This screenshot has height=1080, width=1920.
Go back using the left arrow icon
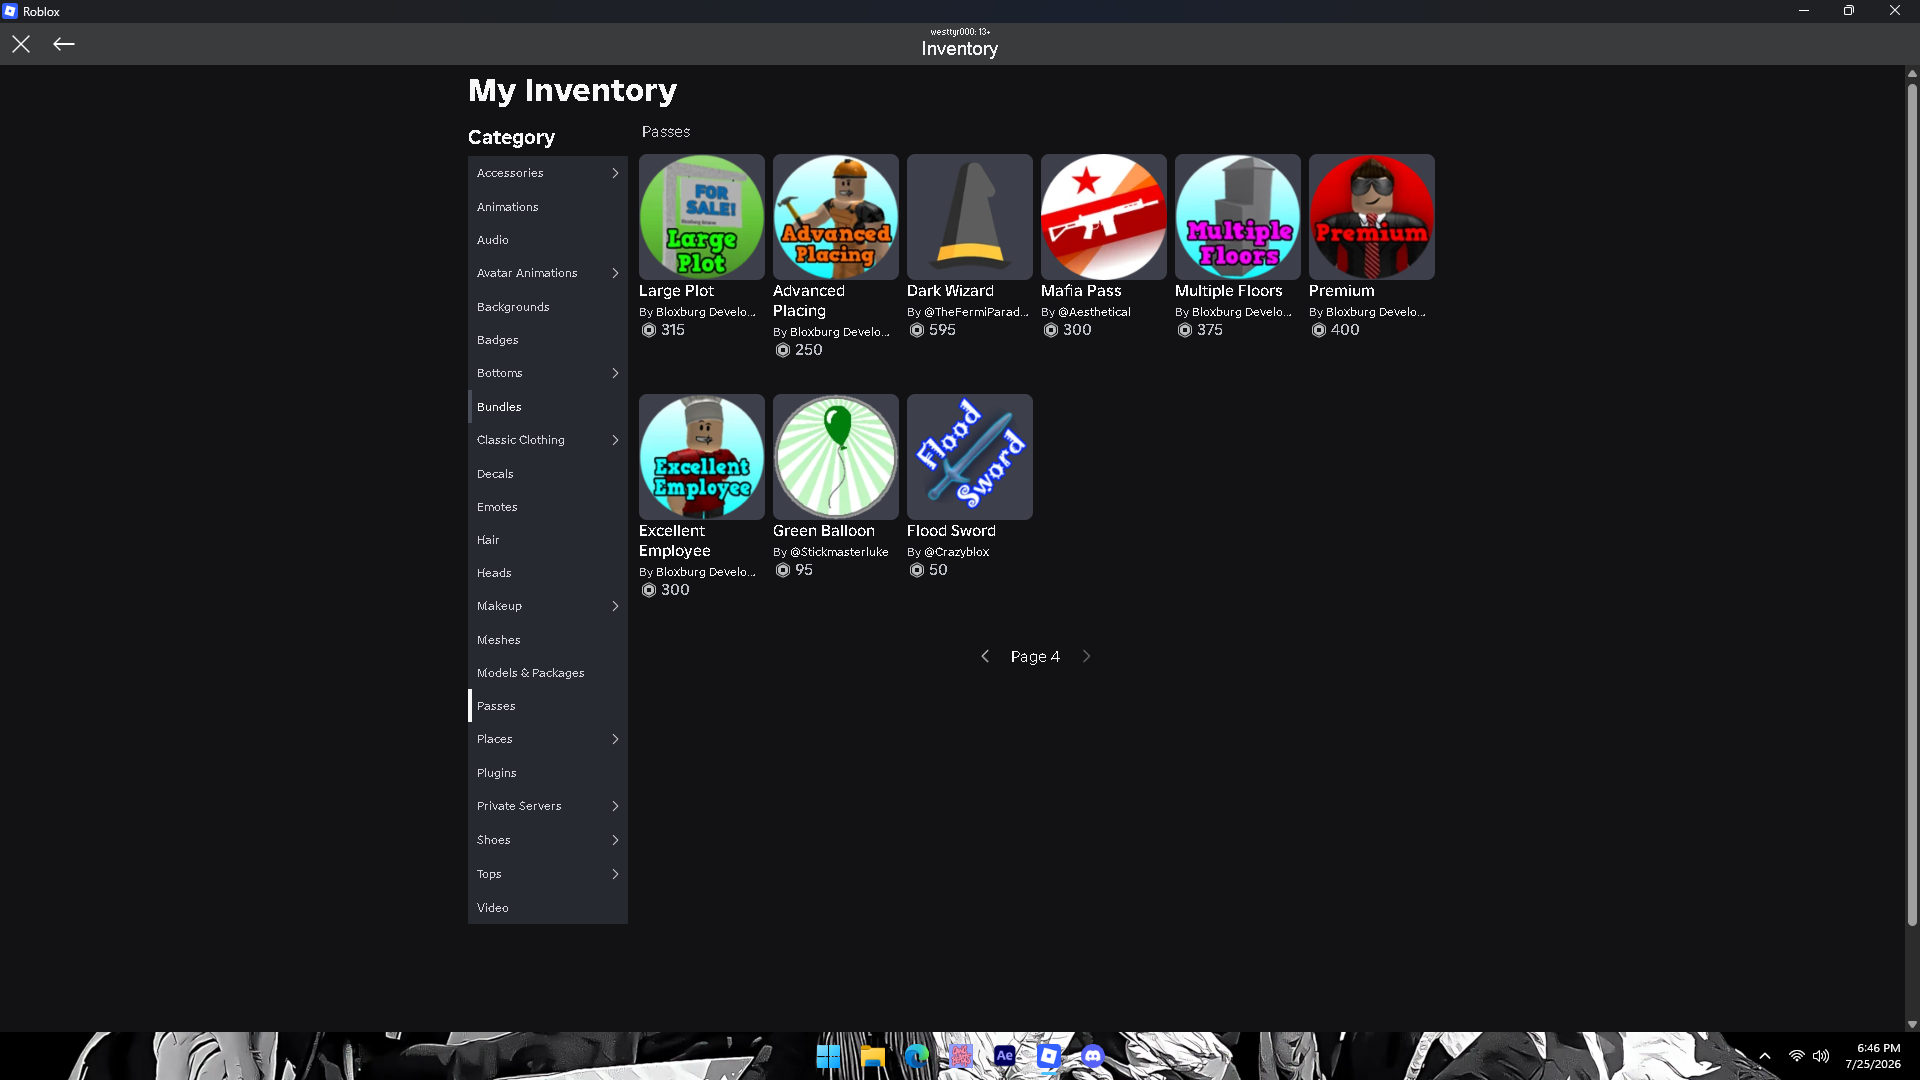(x=64, y=44)
